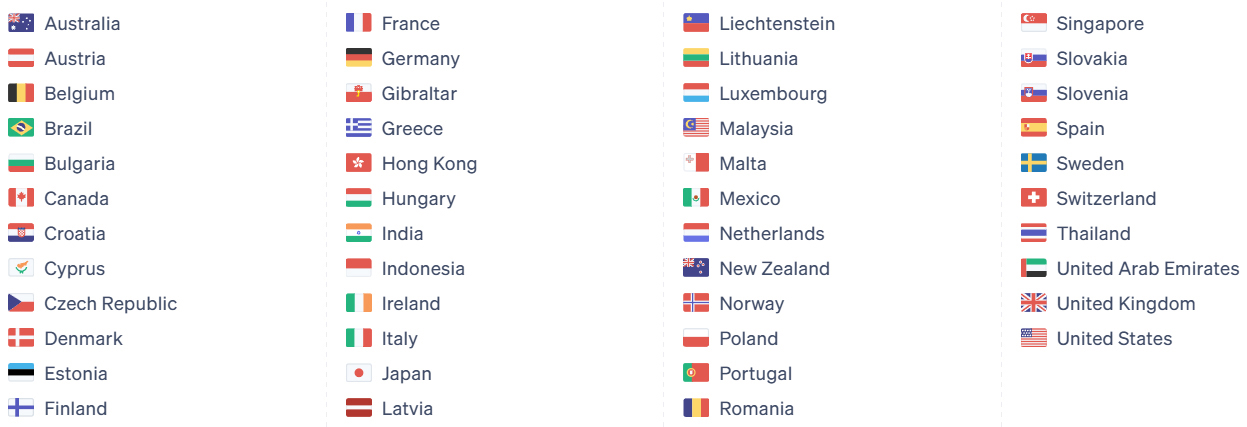The width and height of the screenshot is (1247, 427).
Task: Click the Portugal flag icon
Action: (x=696, y=373)
